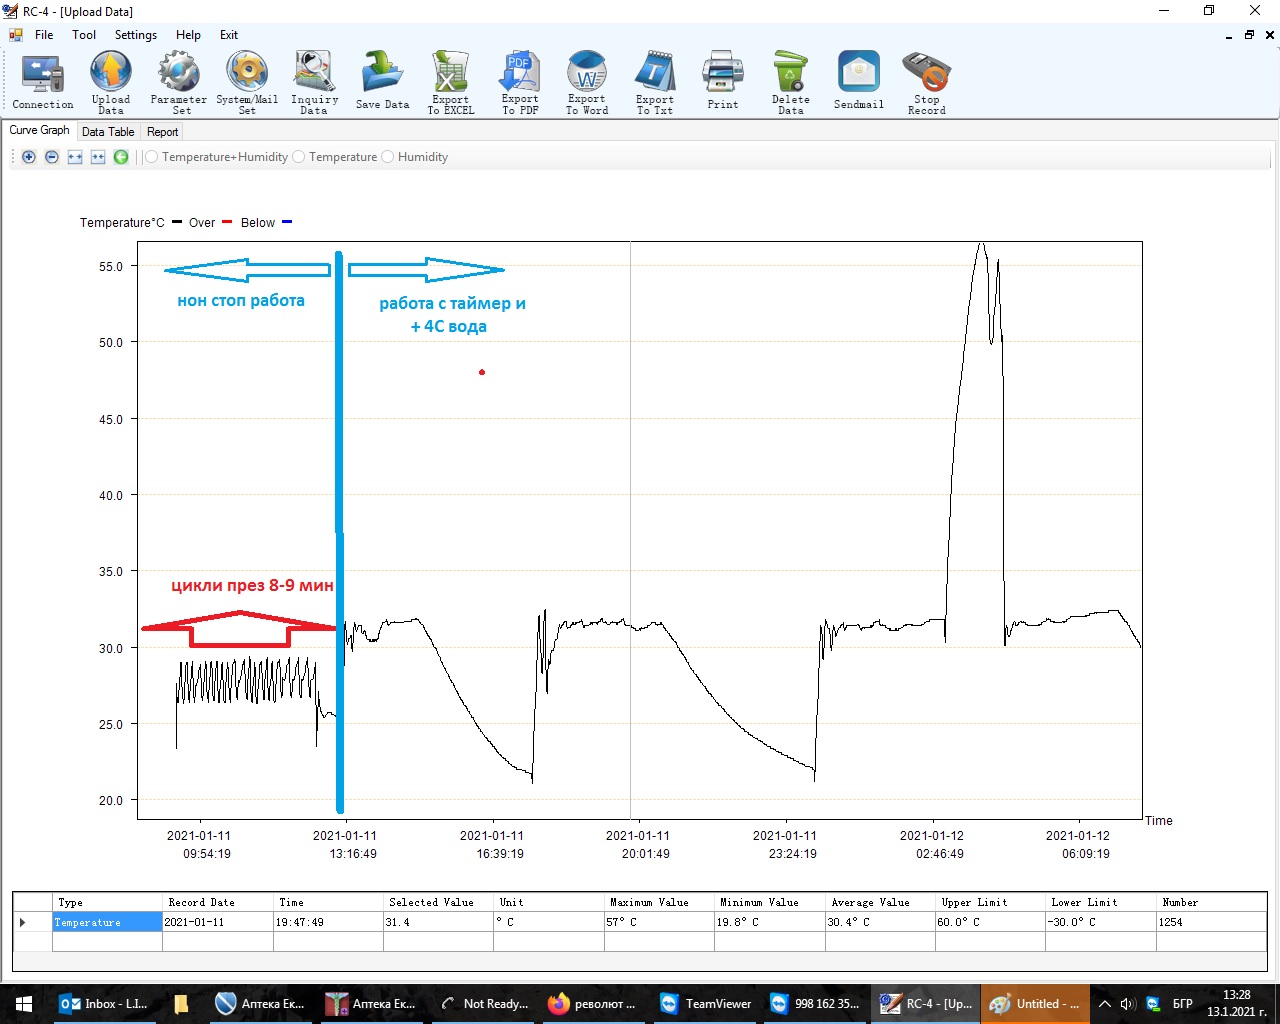
Task: Select the Humidity radio button
Action: [388, 157]
